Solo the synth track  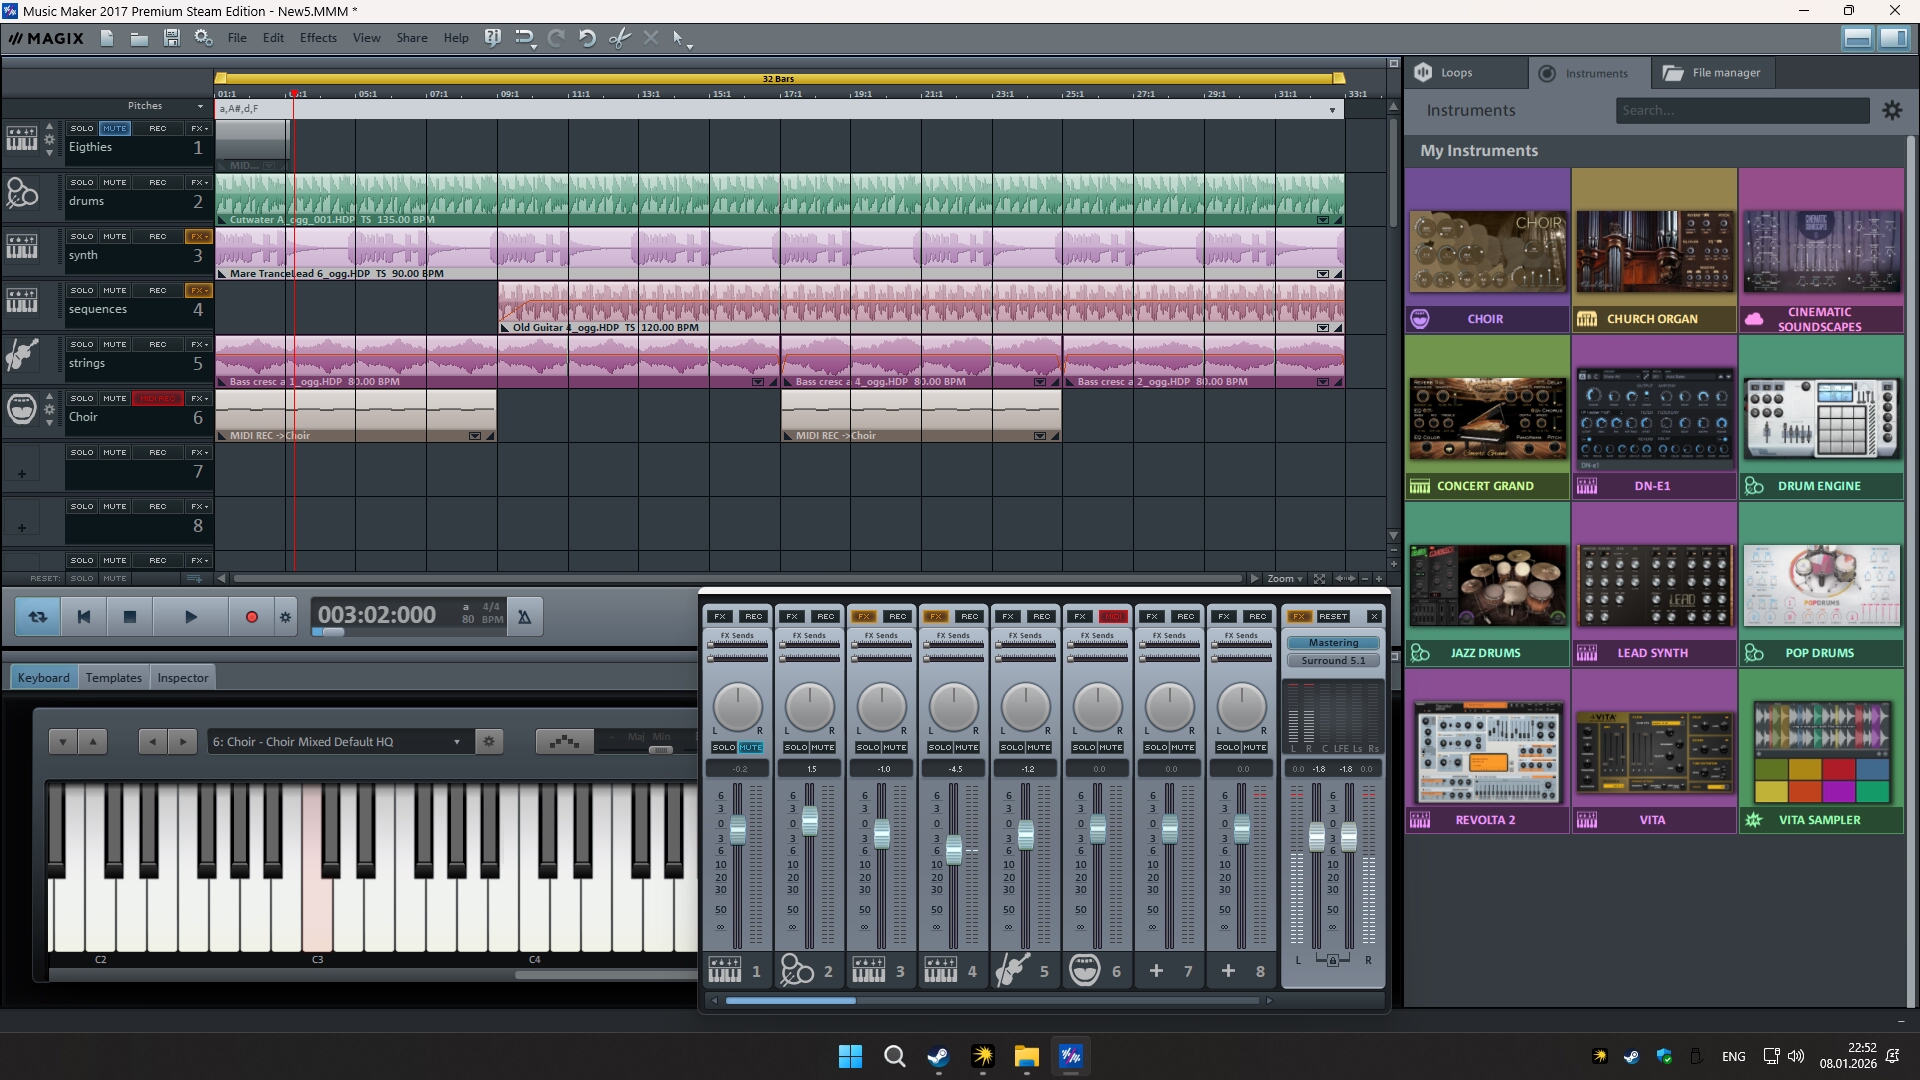click(x=82, y=236)
